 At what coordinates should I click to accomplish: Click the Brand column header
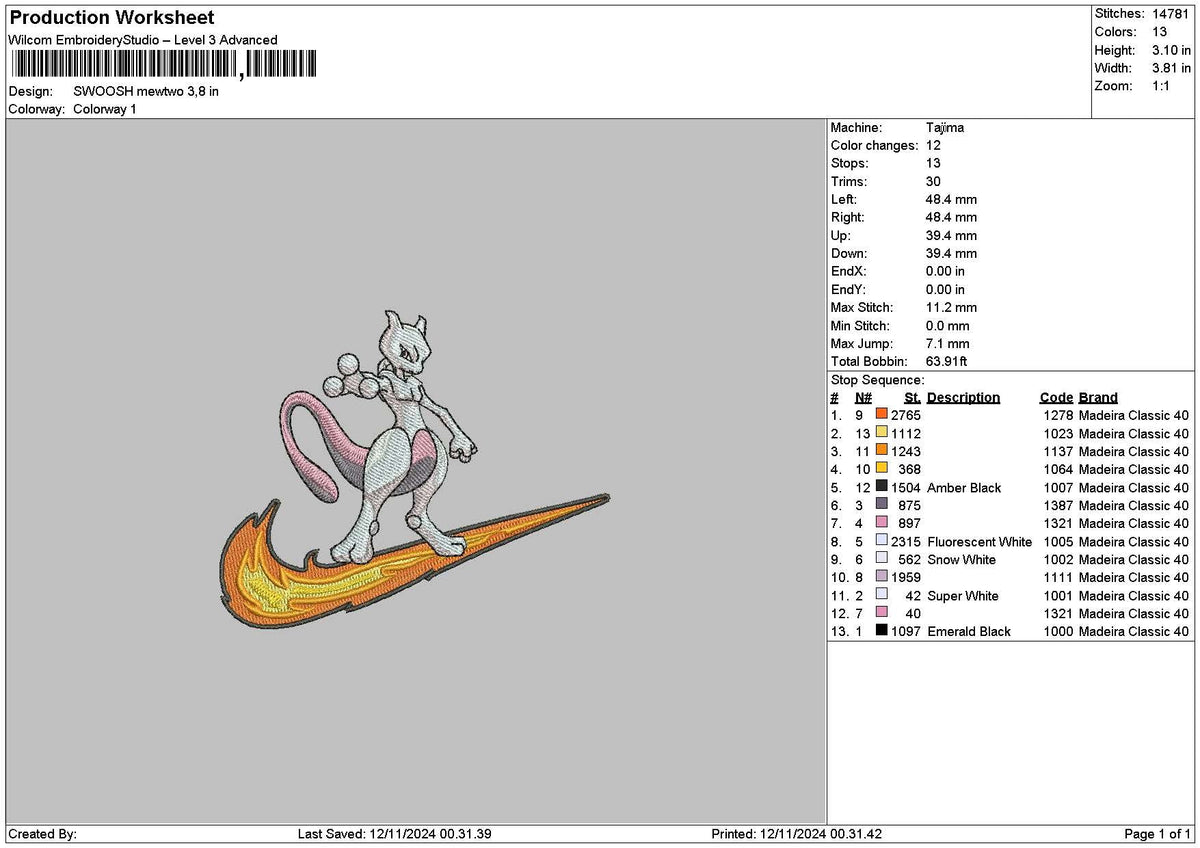click(1099, 397)
